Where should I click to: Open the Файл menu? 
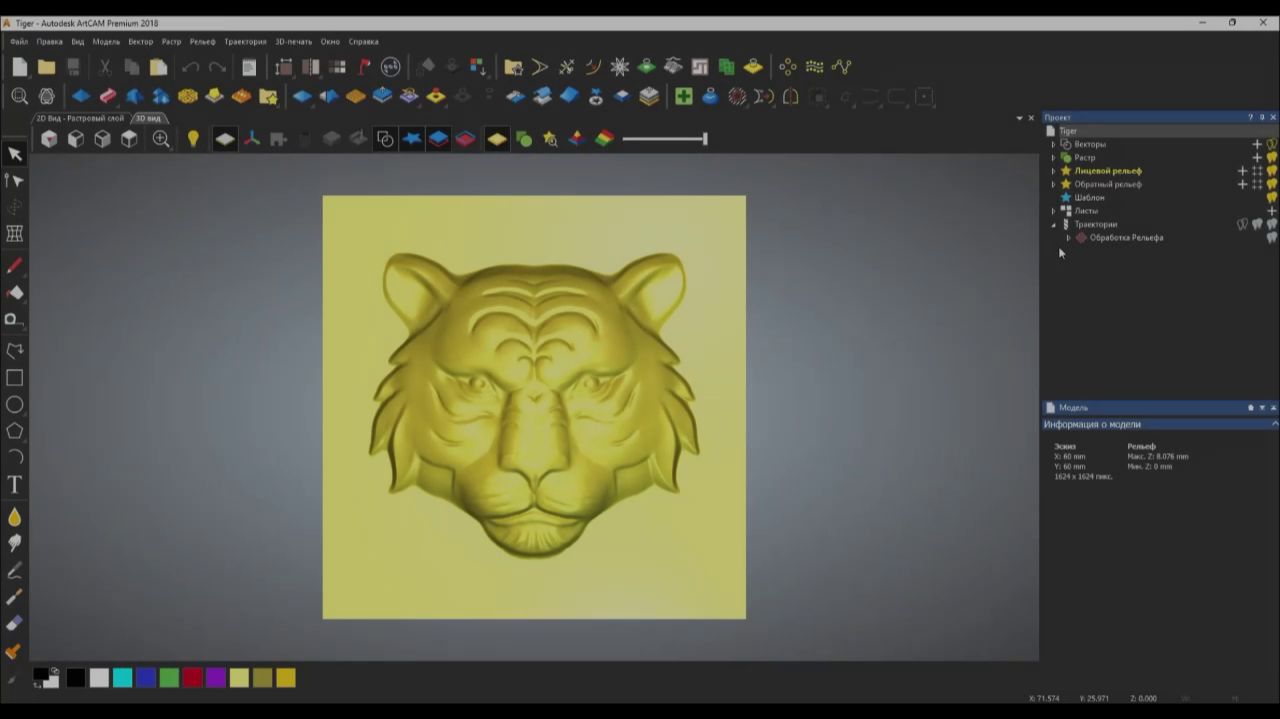tap(19, 42)
